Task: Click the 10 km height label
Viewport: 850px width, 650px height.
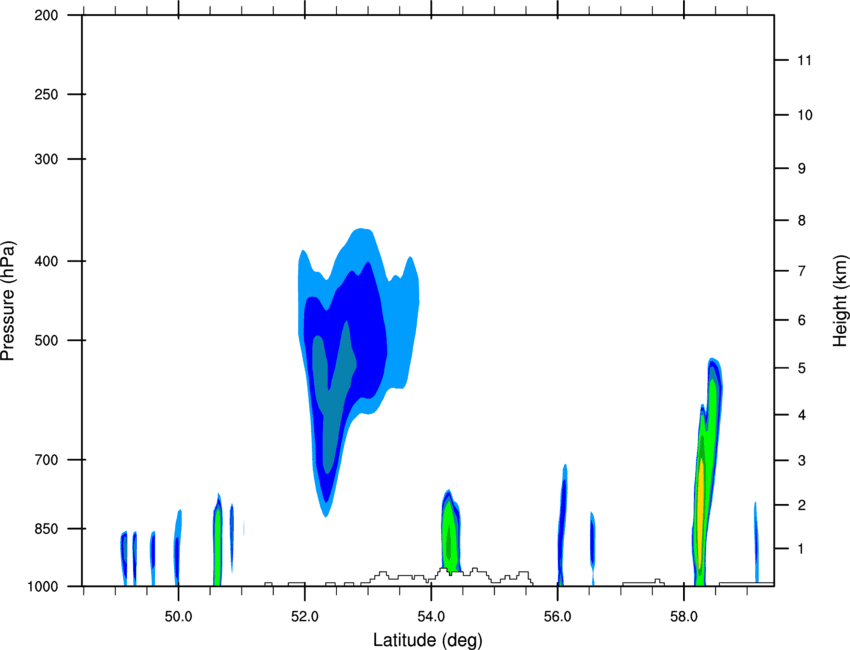Action: (x=804, y=115)
